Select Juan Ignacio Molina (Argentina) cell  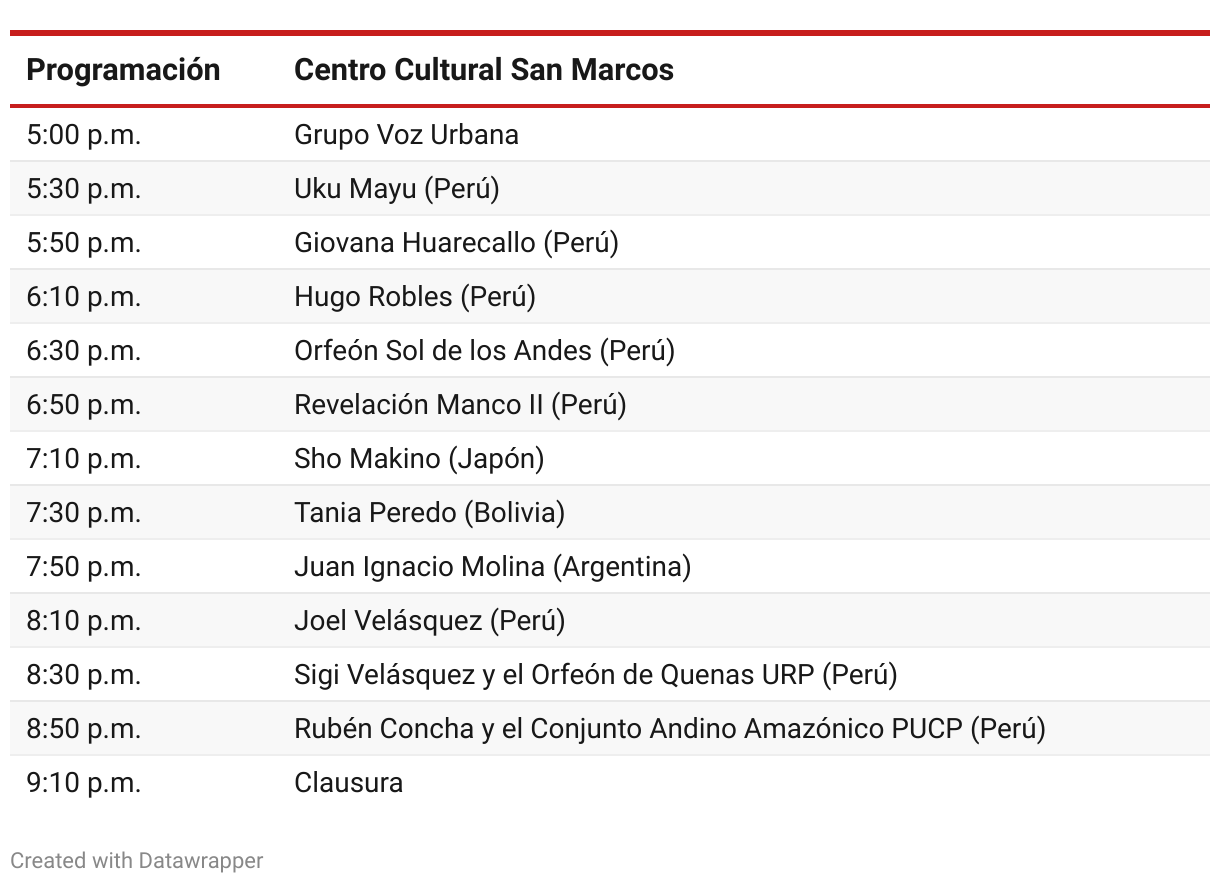point(492,567)
